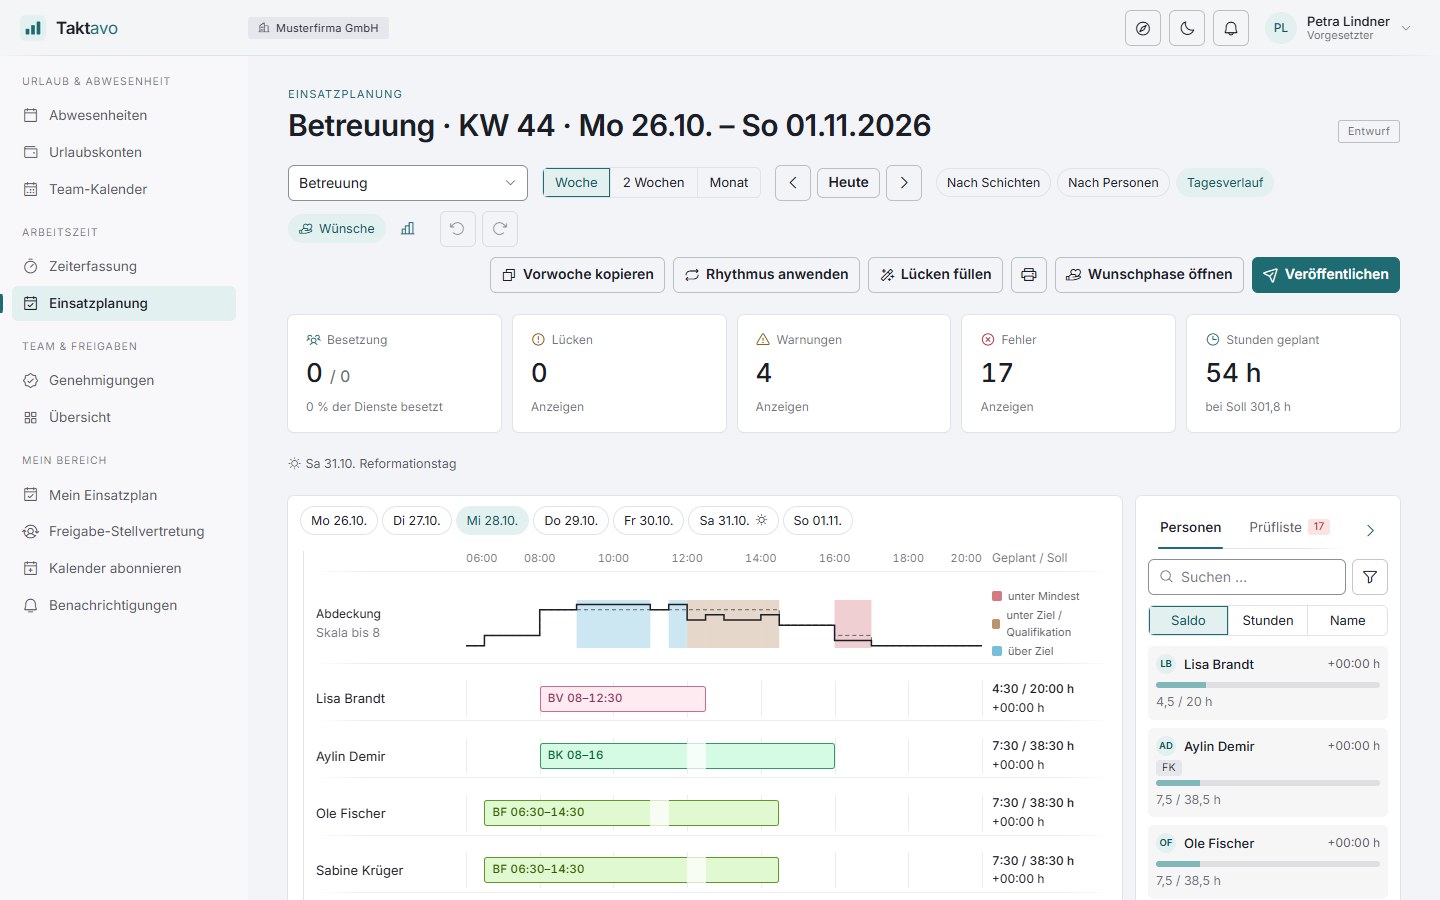Select the Nach Personen view
Viewport: 1440px width, 900px height.
click(1113, 183)
